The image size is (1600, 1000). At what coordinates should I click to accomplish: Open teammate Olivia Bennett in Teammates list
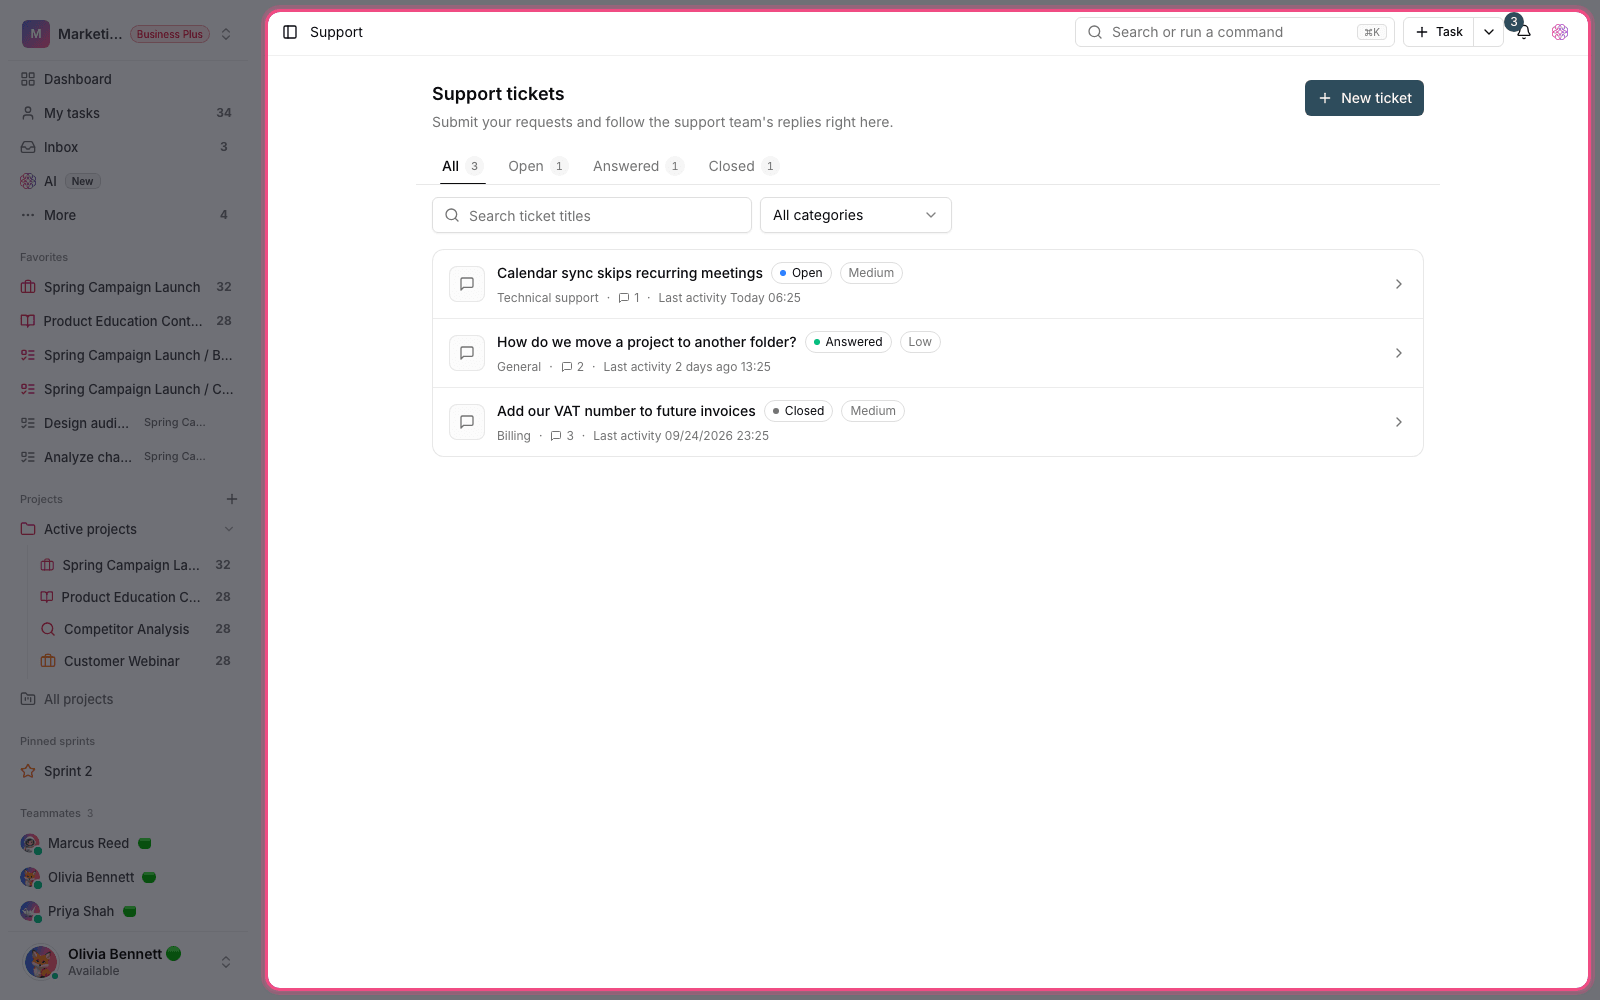[128, 877]
